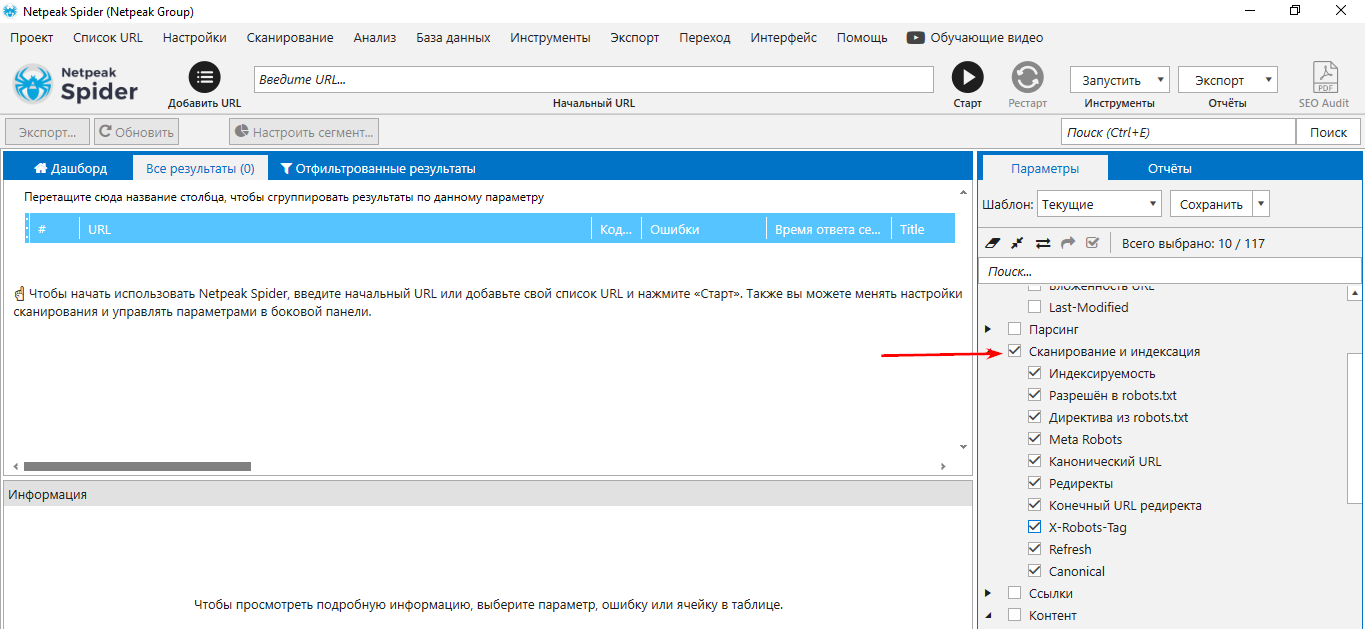Open the arrow next to Сохранить

(1260, 204)
